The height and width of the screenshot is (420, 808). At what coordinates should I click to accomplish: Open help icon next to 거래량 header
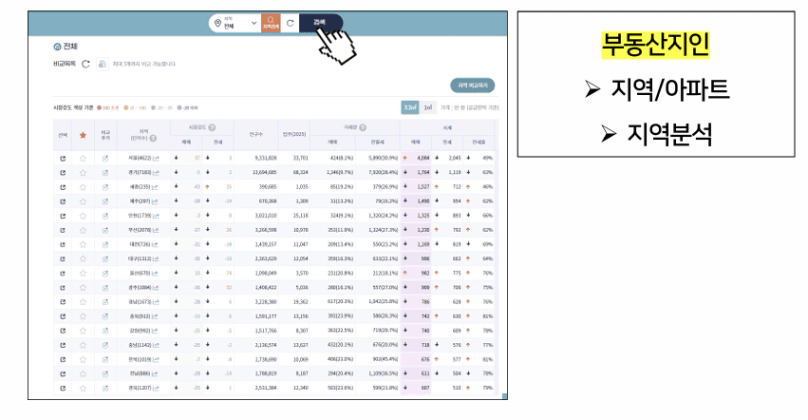point(362,127)
